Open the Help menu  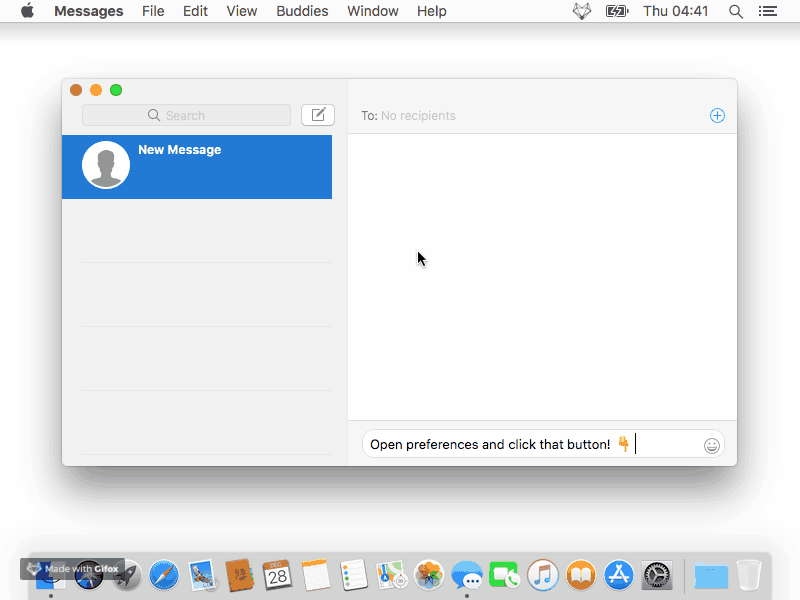tap(432, 11)
